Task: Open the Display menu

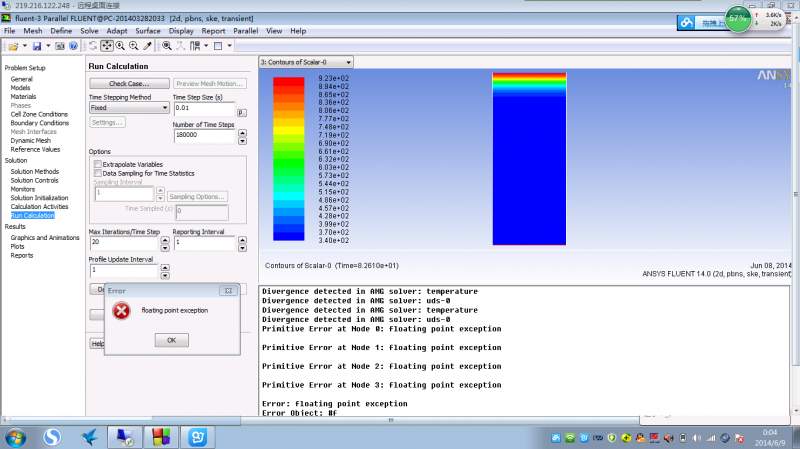Action: (181, 31)
